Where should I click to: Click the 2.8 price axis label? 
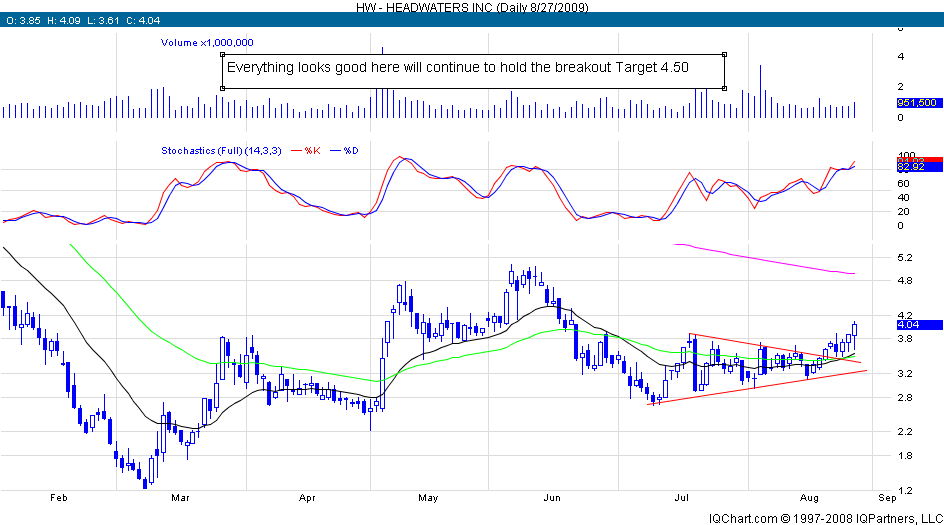pyautogui.click(x=905, y=398)
